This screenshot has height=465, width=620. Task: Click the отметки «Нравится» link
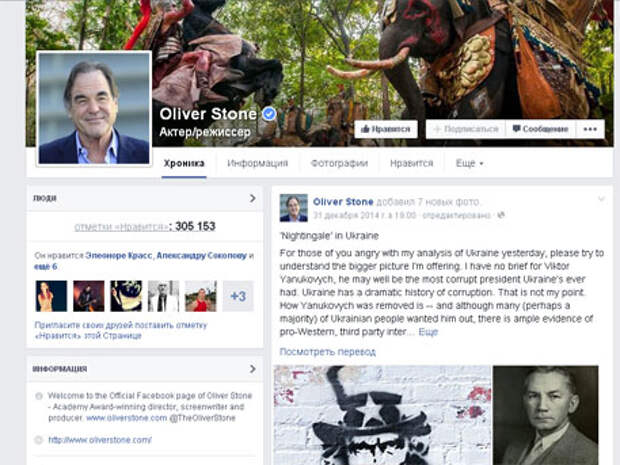[x=121, y=227]
